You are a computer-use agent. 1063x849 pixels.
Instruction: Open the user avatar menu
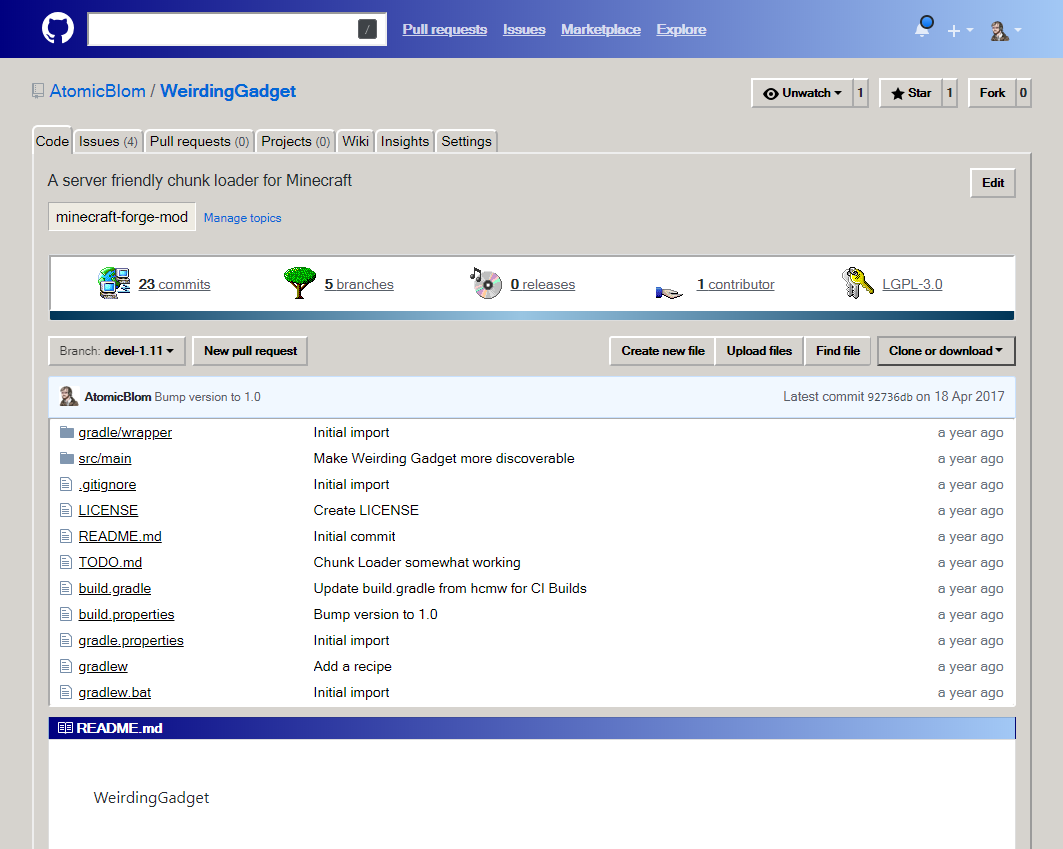pos(1005,31)
